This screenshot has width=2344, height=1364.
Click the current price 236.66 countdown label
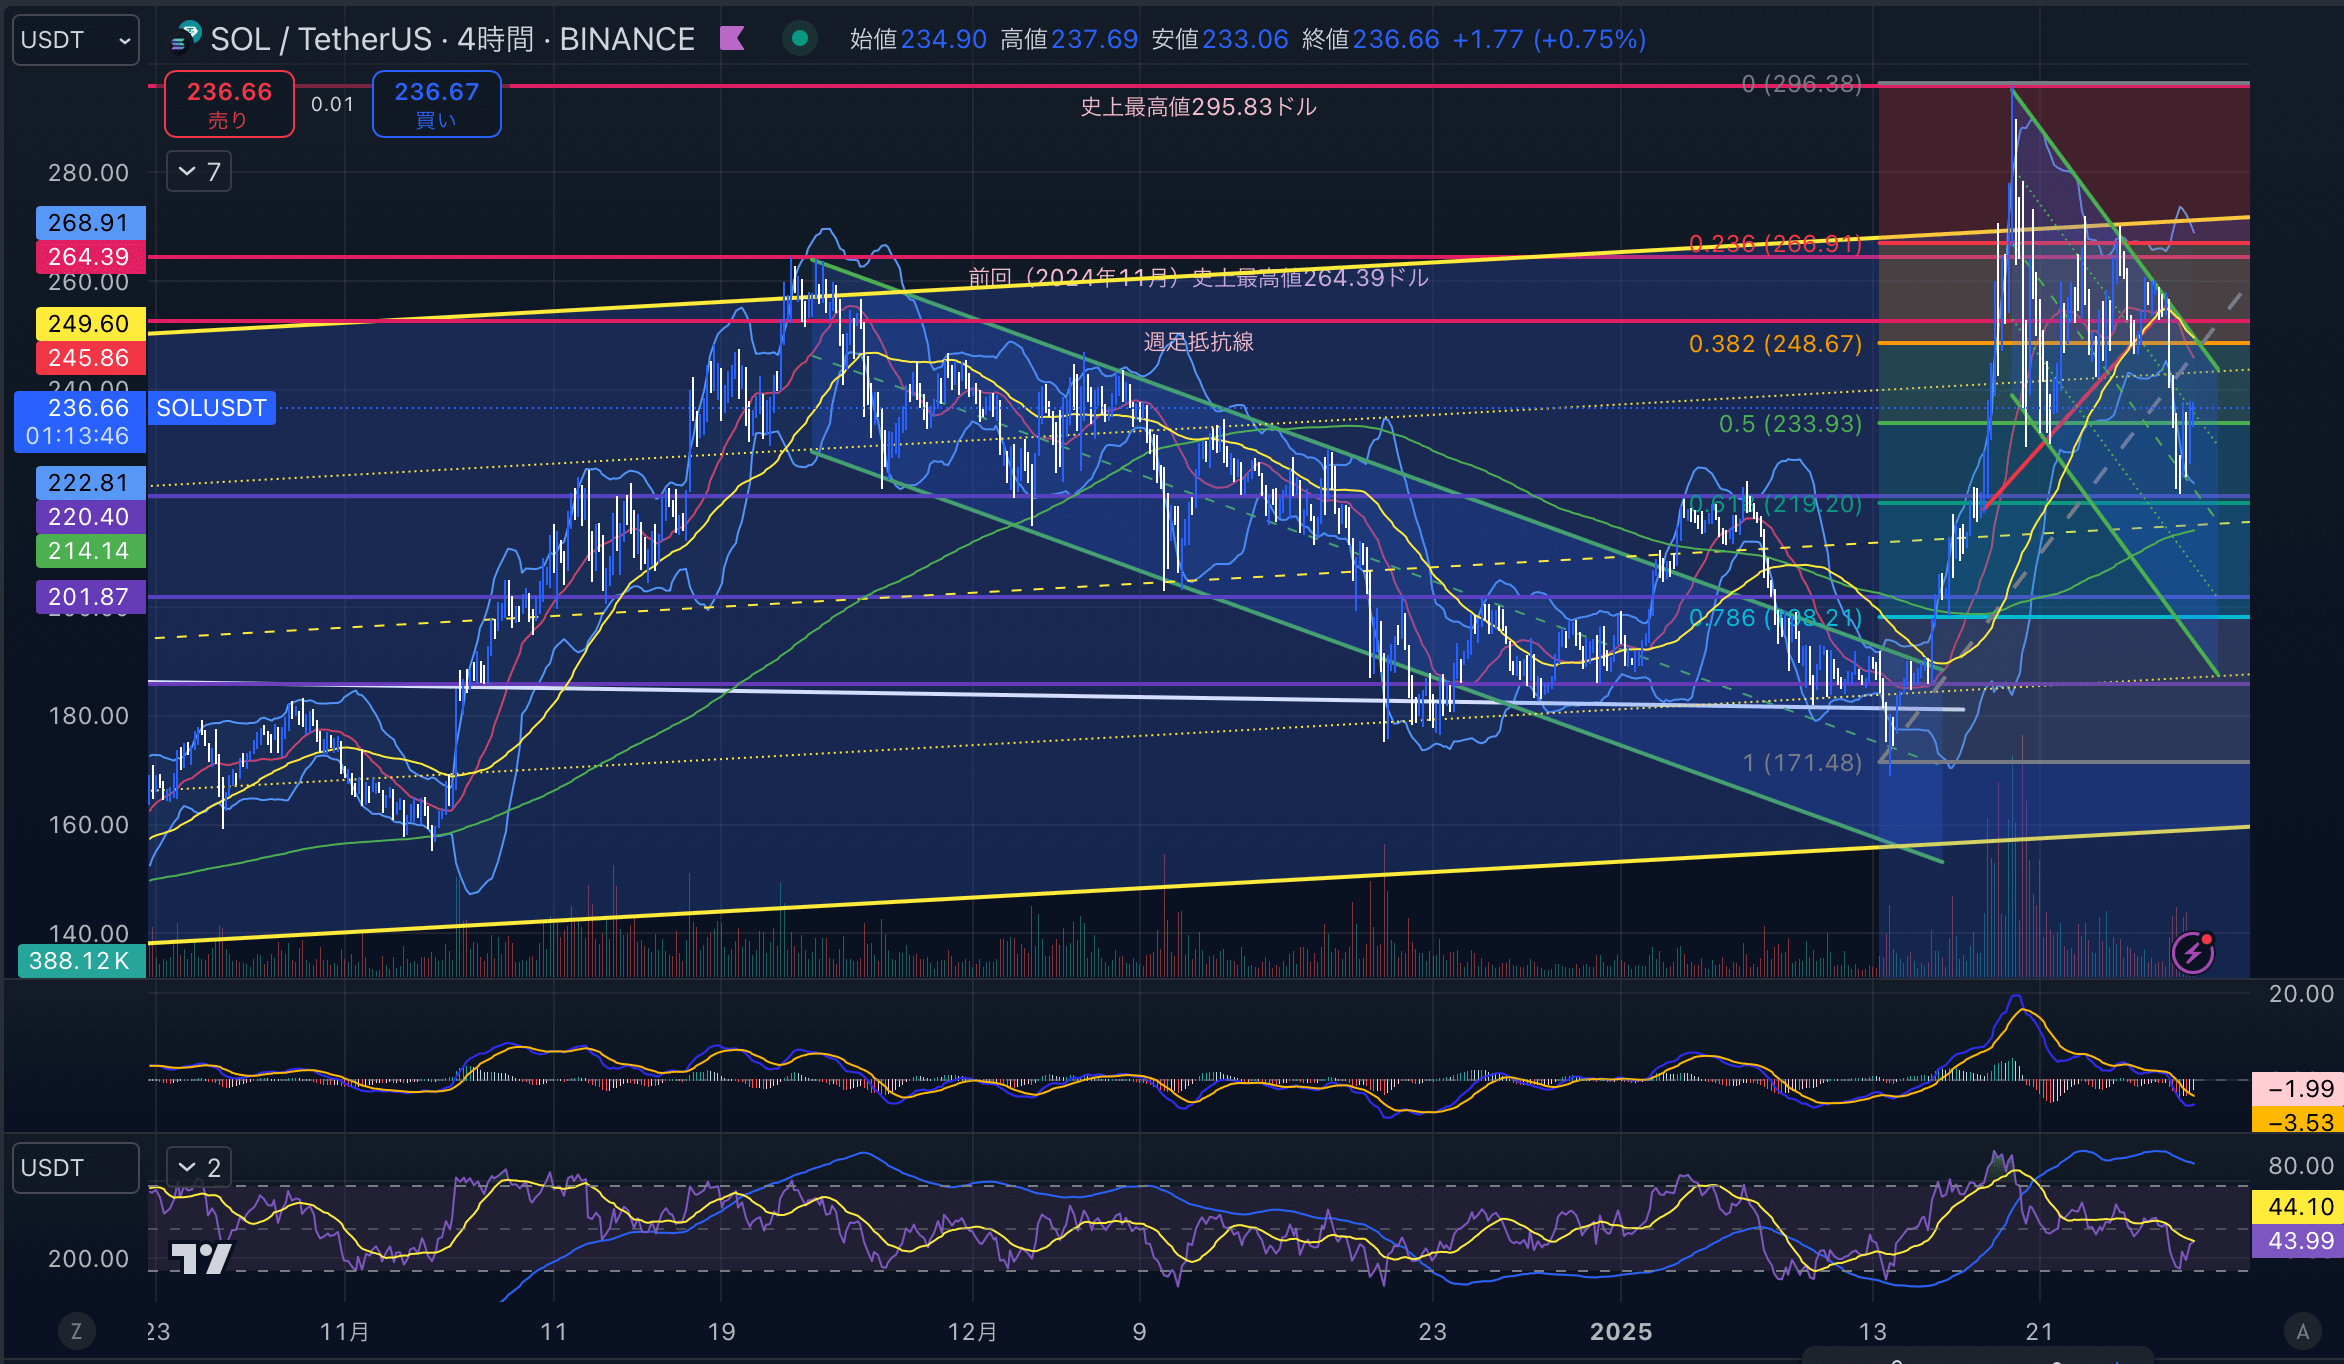(x=80, y=422)
